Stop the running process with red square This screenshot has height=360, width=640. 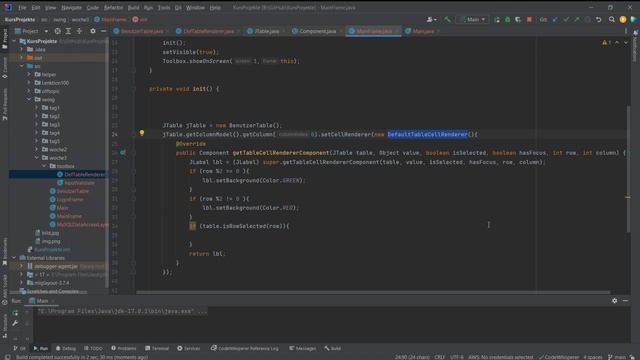(x=529, y=19)
